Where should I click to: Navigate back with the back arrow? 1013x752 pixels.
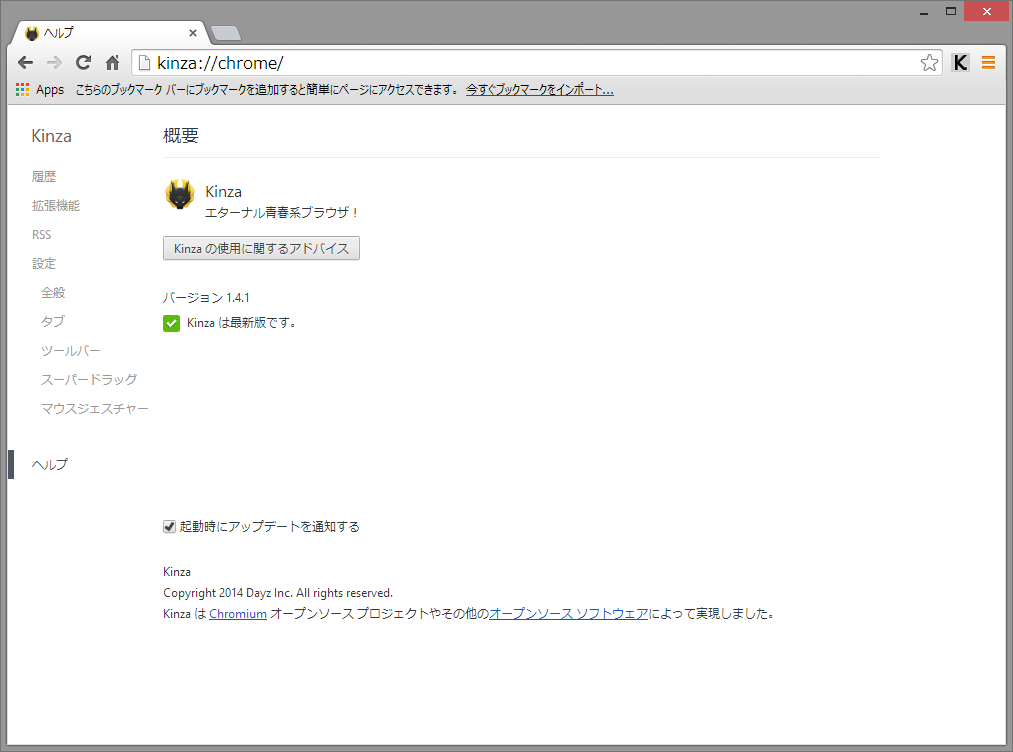25,62
